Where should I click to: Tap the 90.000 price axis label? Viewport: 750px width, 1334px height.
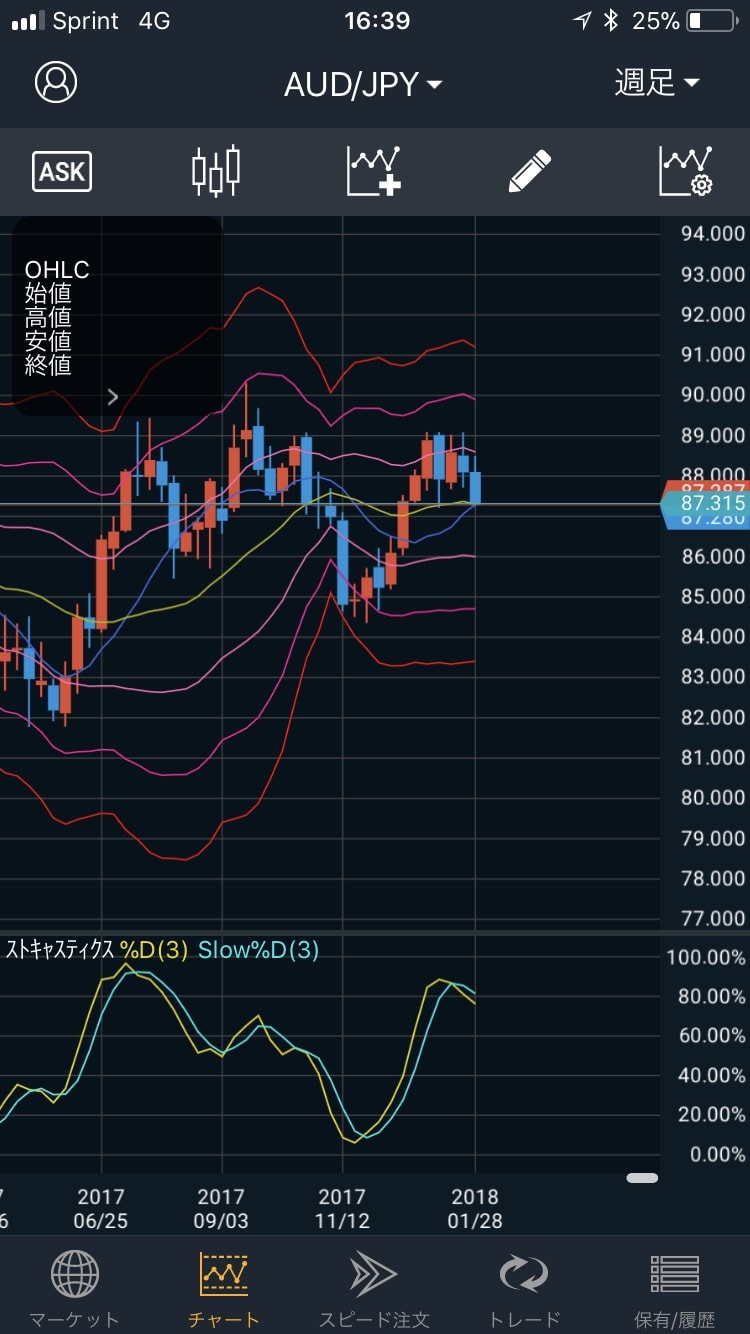[713, 395]
